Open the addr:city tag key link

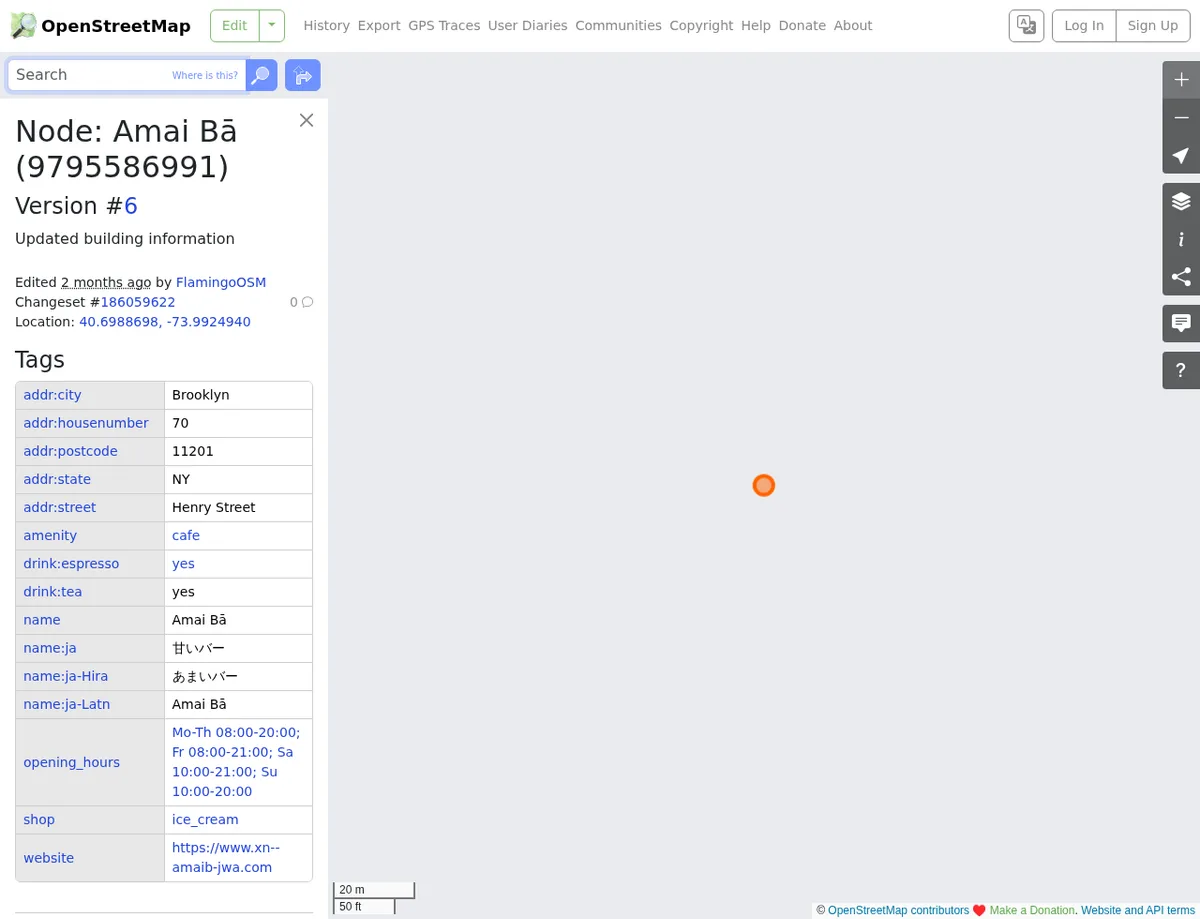click(x=52, y=395)
